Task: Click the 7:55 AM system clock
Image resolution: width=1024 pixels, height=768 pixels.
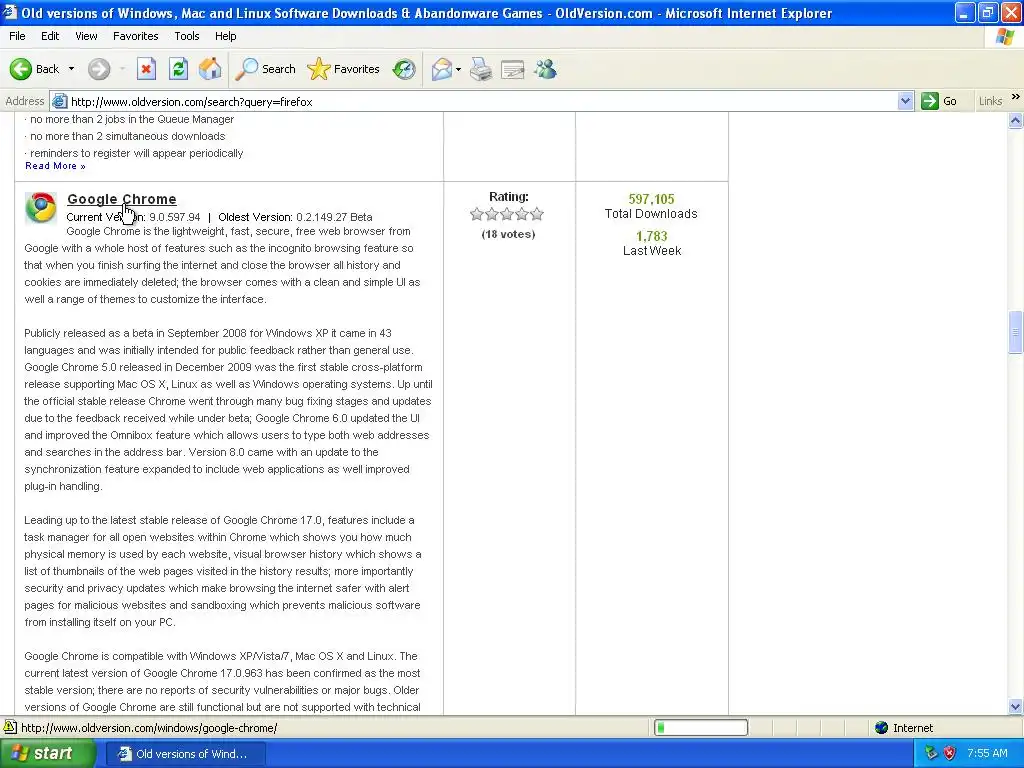Action: pos(987,753)
